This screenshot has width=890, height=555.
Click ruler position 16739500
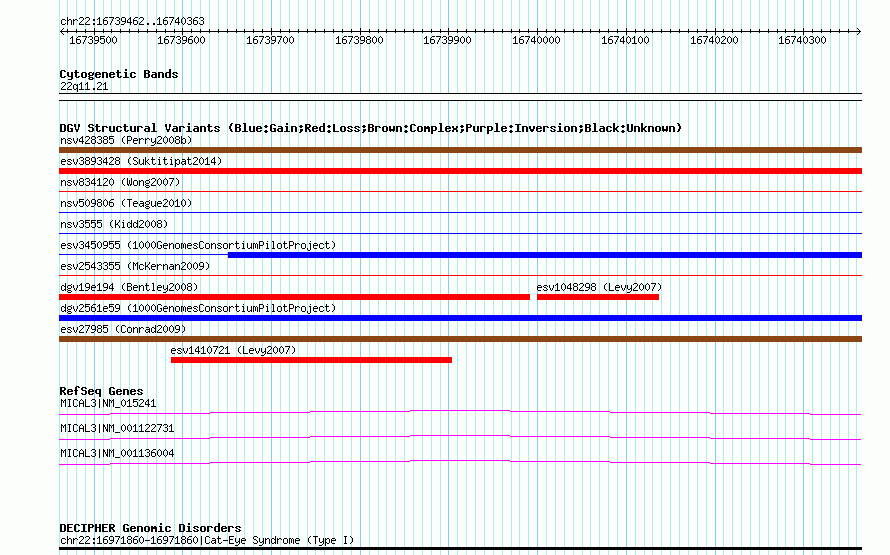93,40
